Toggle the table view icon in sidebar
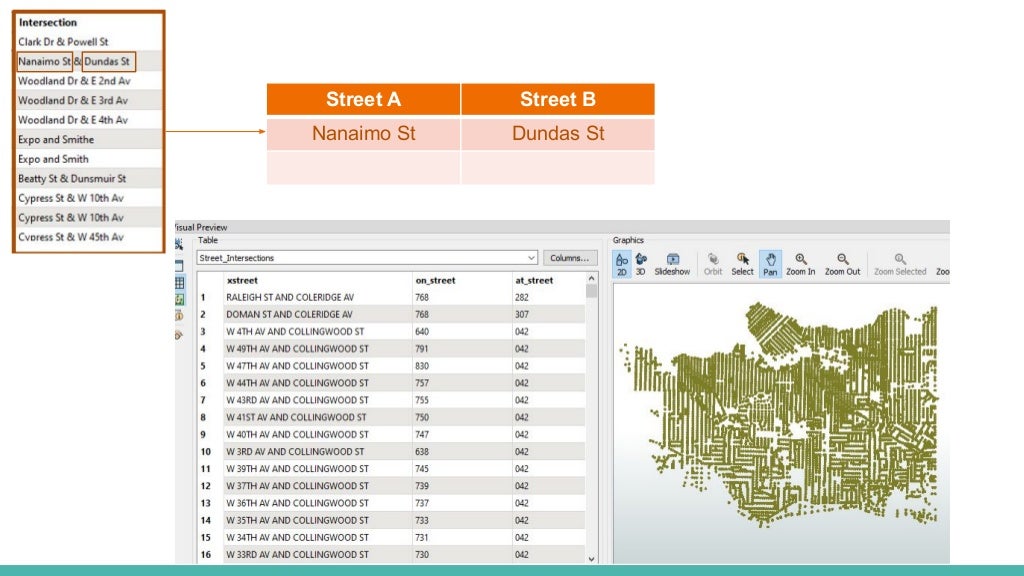1024x576 pixels. pyautogui.click(x=179, y=283)
